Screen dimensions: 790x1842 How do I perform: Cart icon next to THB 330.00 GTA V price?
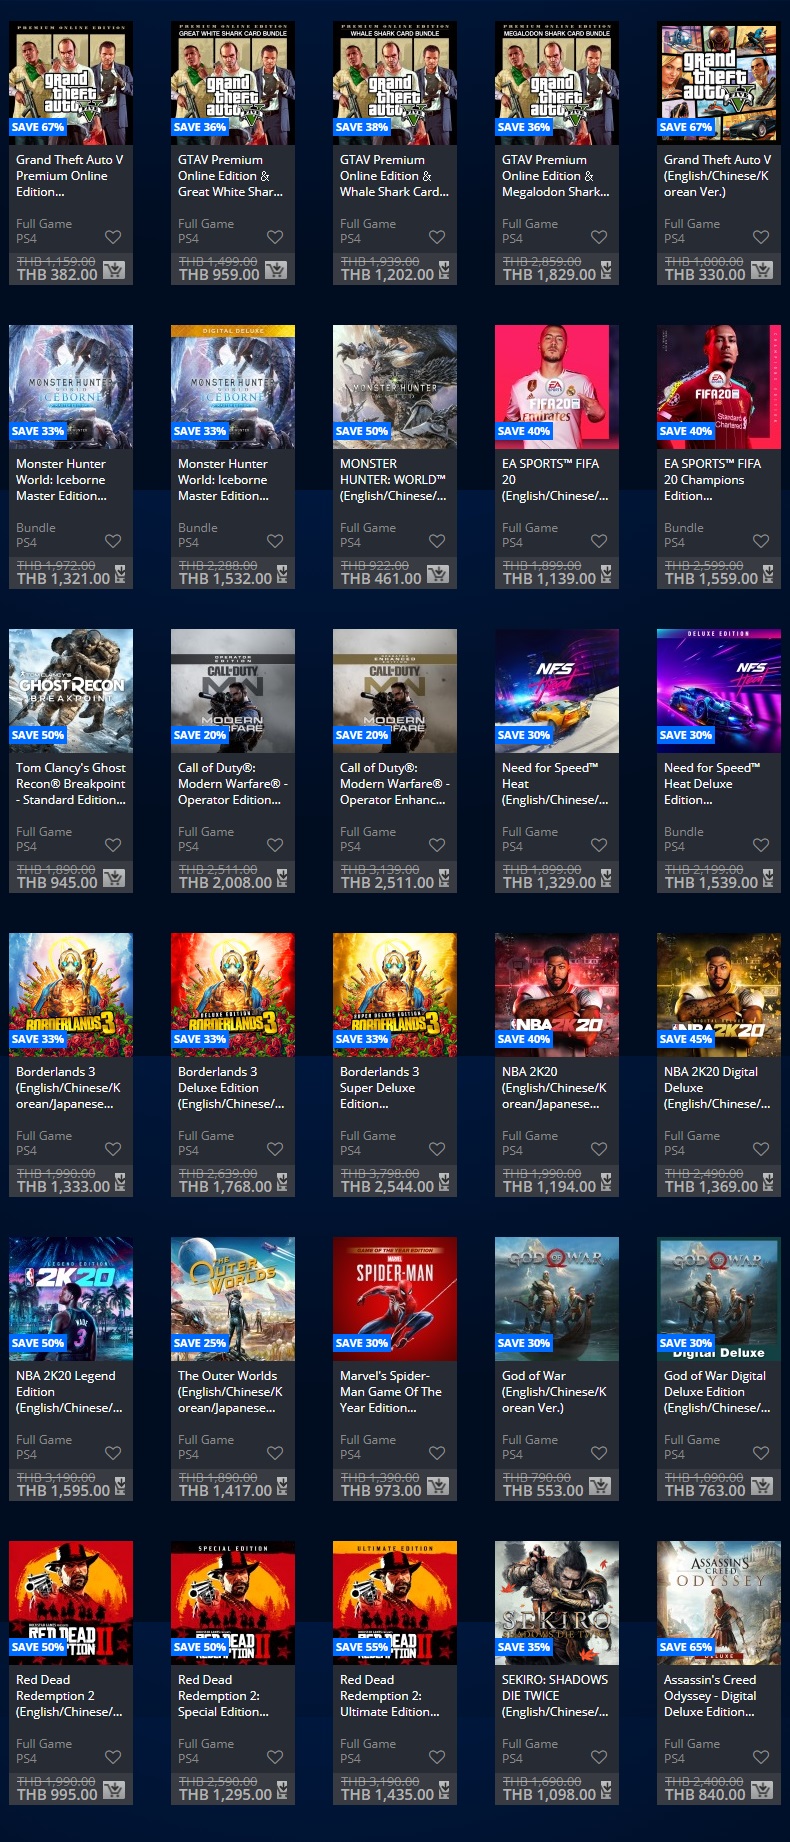pyautogui.click(x=762, y=269)
